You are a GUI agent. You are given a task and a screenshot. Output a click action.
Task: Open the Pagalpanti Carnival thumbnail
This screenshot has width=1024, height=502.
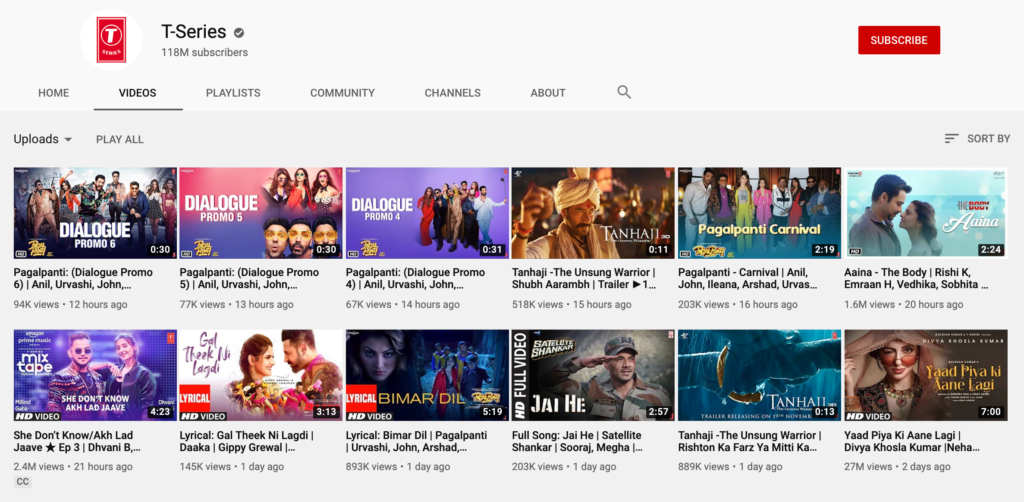(x=760, y=213)
